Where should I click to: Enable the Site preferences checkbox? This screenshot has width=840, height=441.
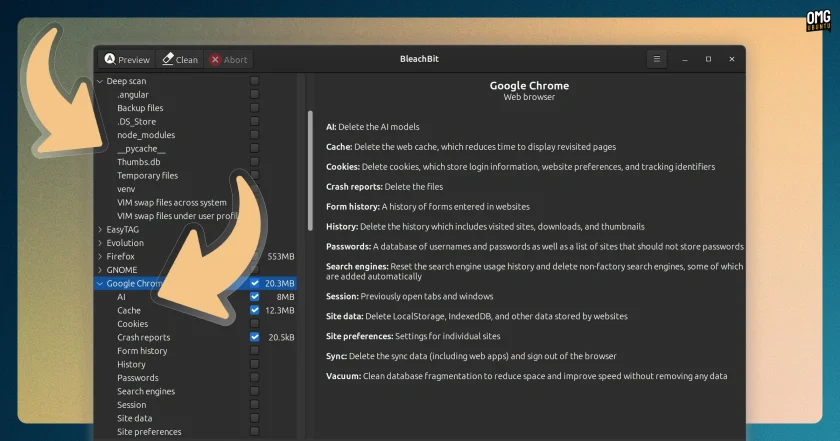[x=254, y=431]
